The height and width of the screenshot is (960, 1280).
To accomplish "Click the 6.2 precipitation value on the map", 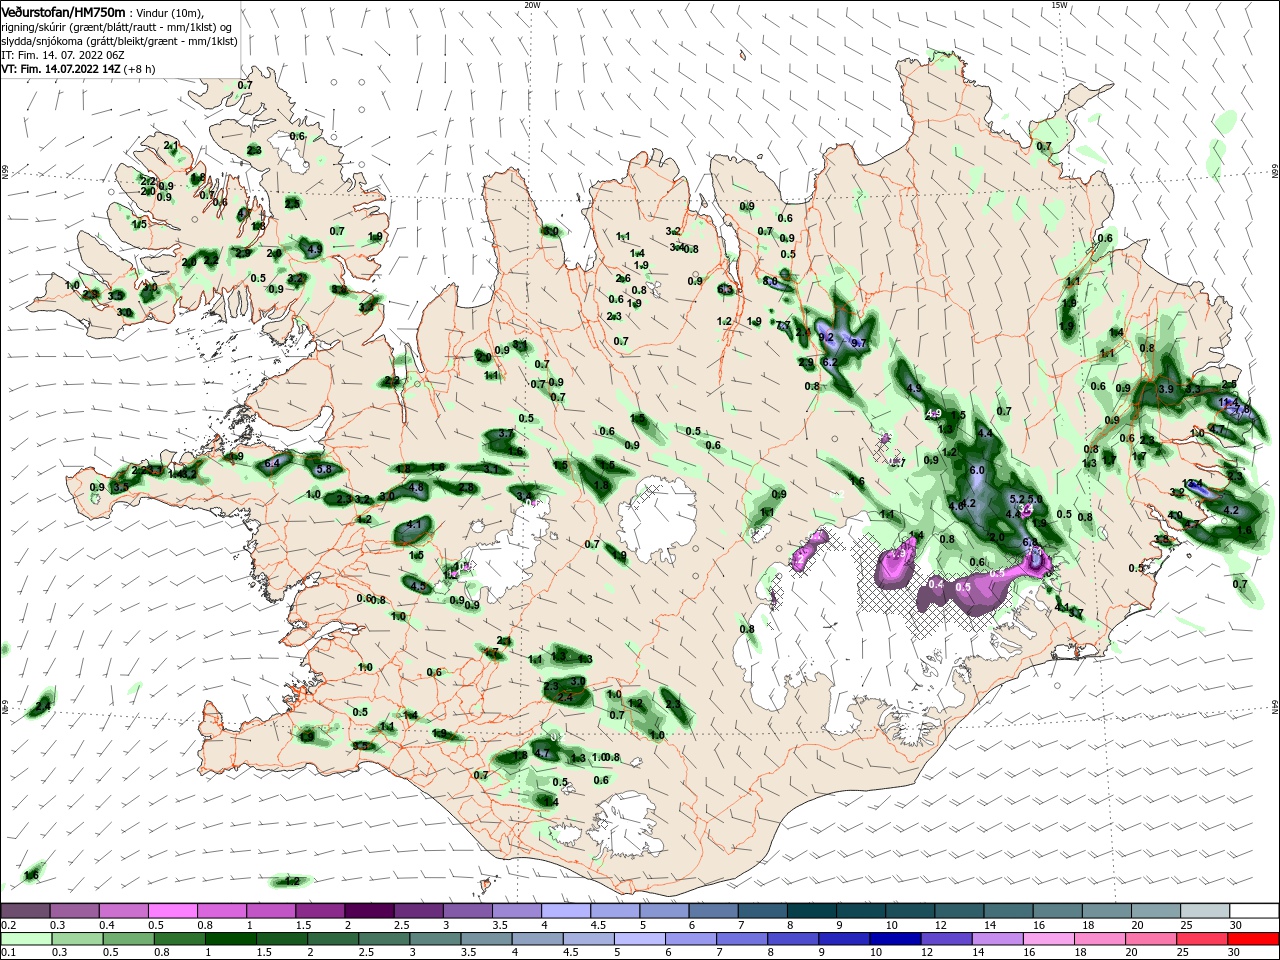I will (829, 362).
